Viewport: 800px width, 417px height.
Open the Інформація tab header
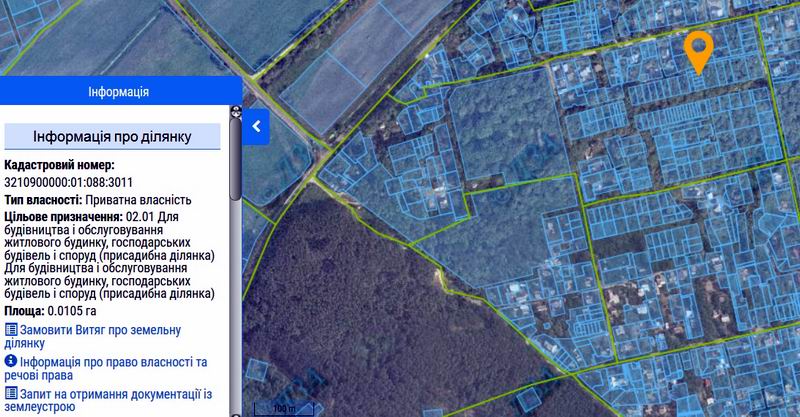pos(119,92)
